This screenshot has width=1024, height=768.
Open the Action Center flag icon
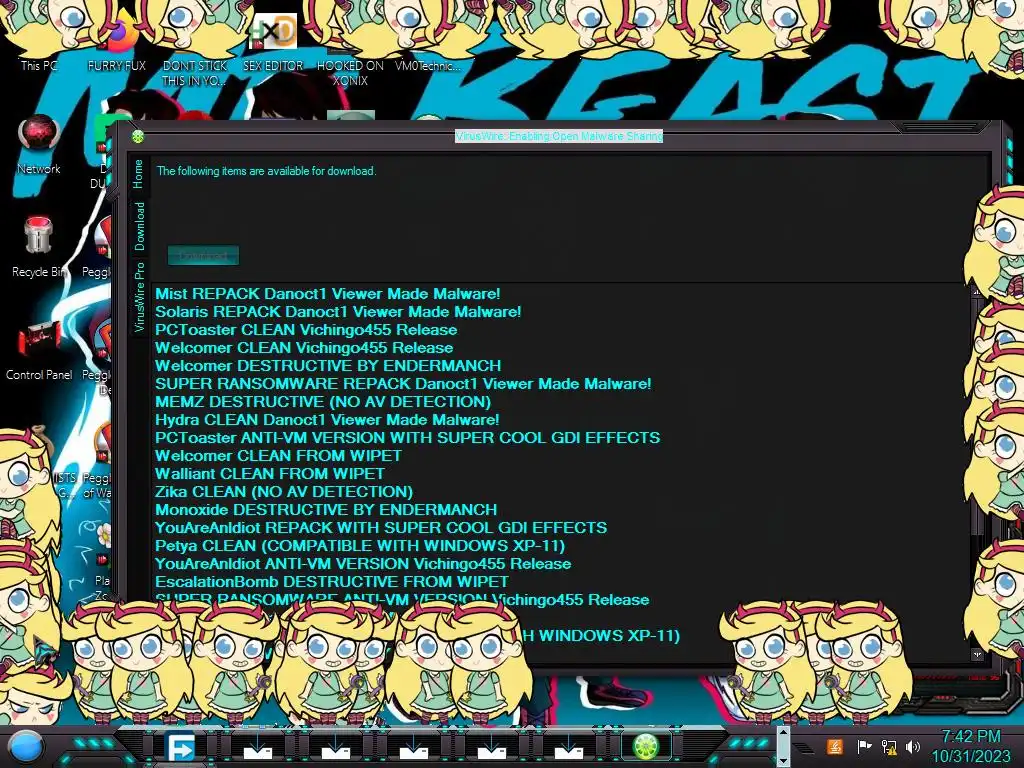pos(863,746)
